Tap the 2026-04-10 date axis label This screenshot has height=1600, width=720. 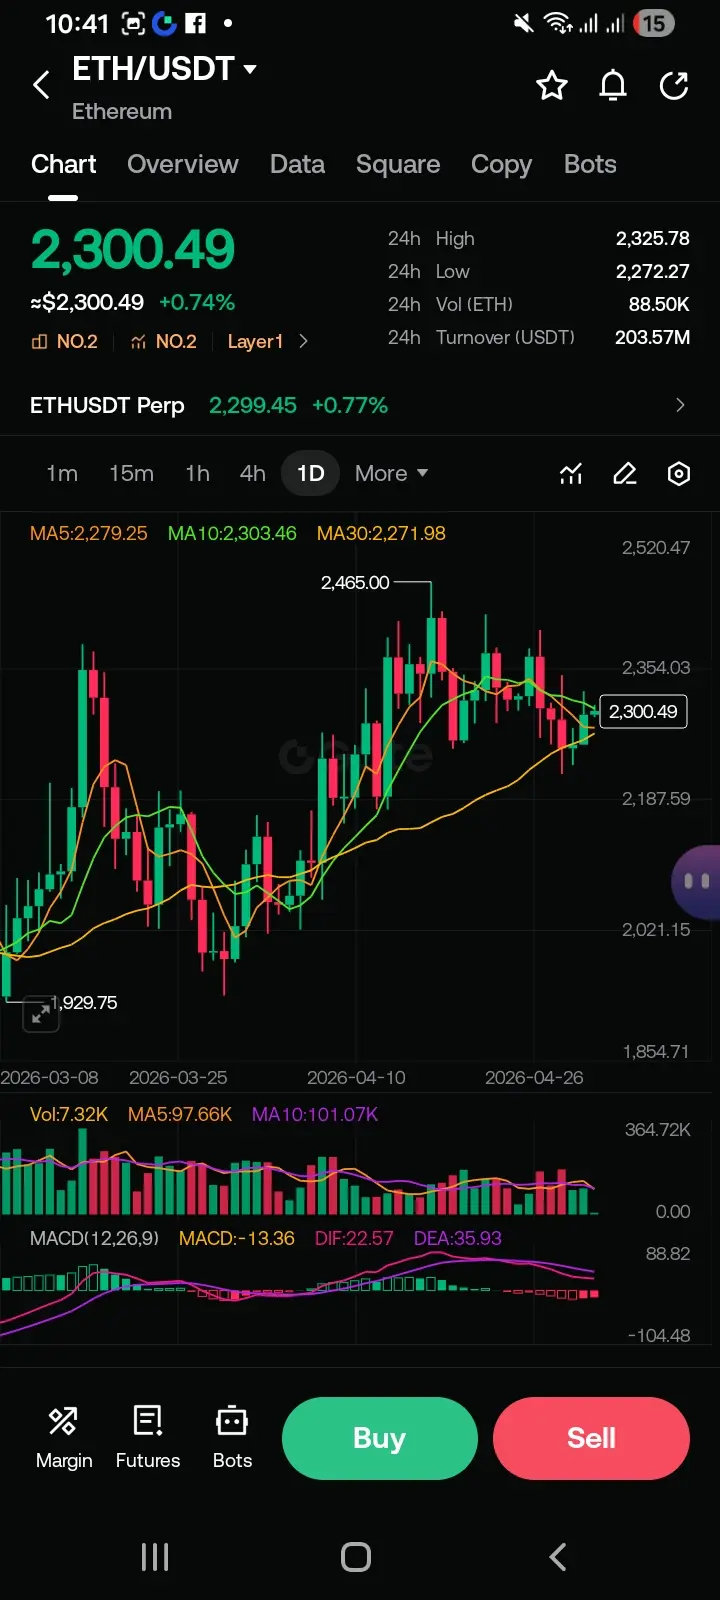[356, 1077]
